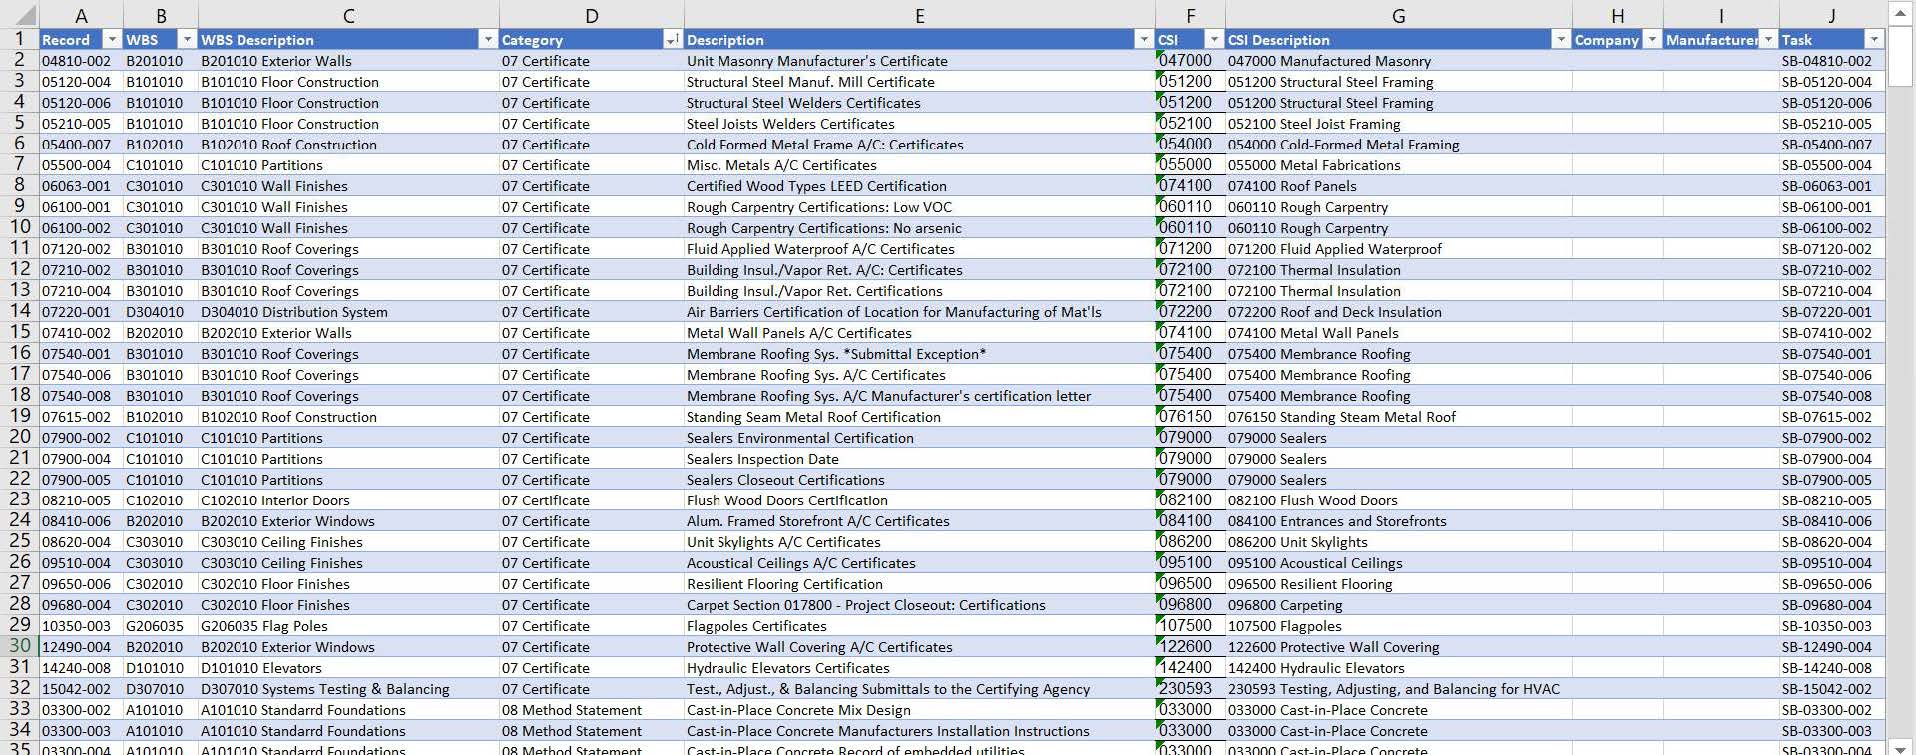
Task: Click cell 'Steel Joists Welders Certificates'
Action: (919, 124)
